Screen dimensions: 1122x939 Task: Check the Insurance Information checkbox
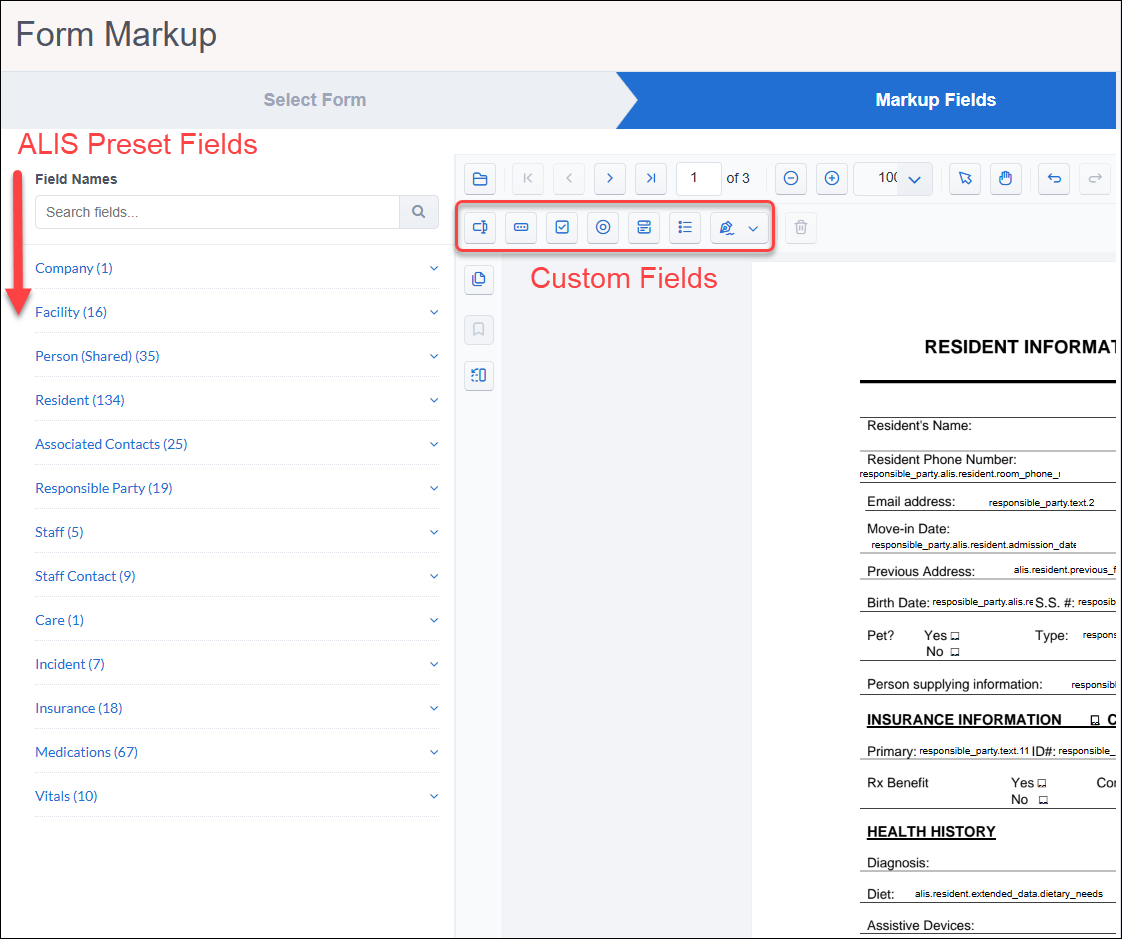click(1095, 720)
